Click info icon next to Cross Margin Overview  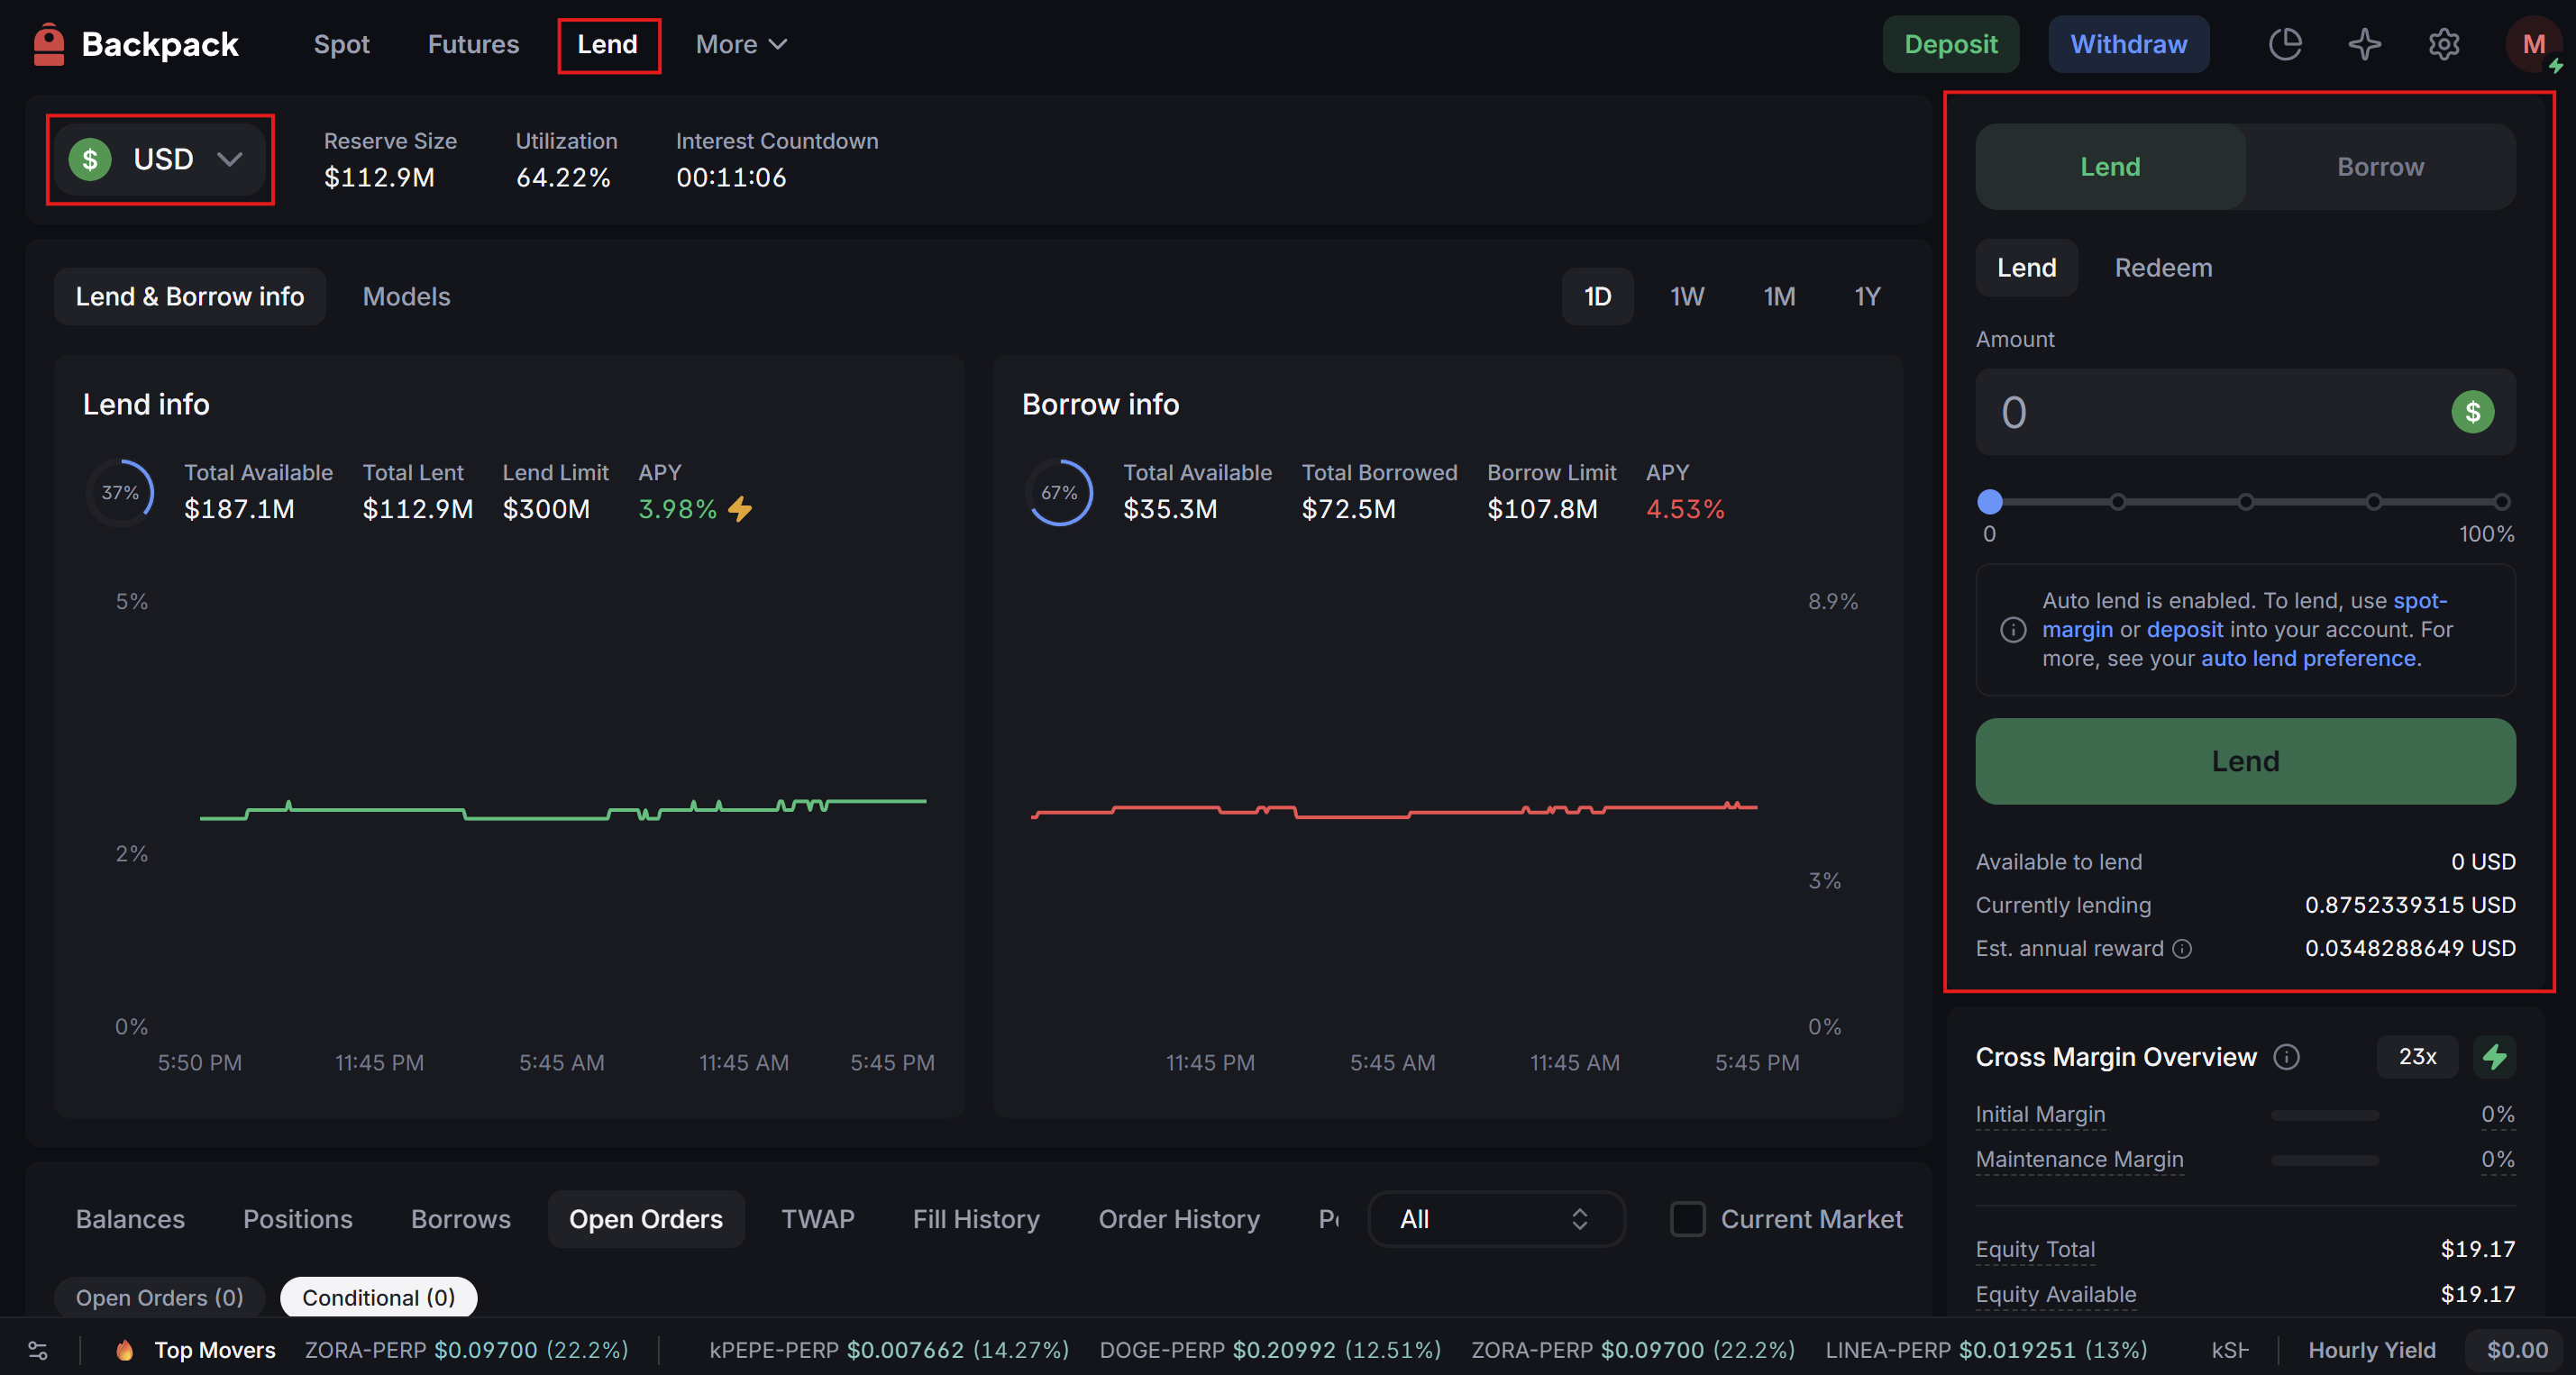click(x=2287, y=1057)
